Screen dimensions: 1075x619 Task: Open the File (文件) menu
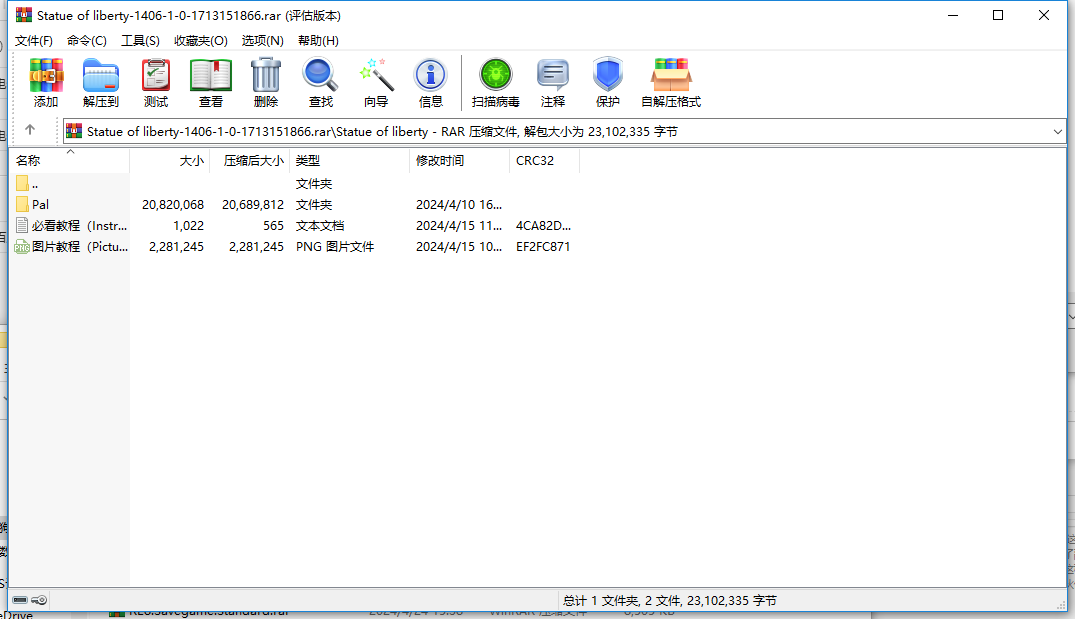pyautogui.click(x=34, y=40)
